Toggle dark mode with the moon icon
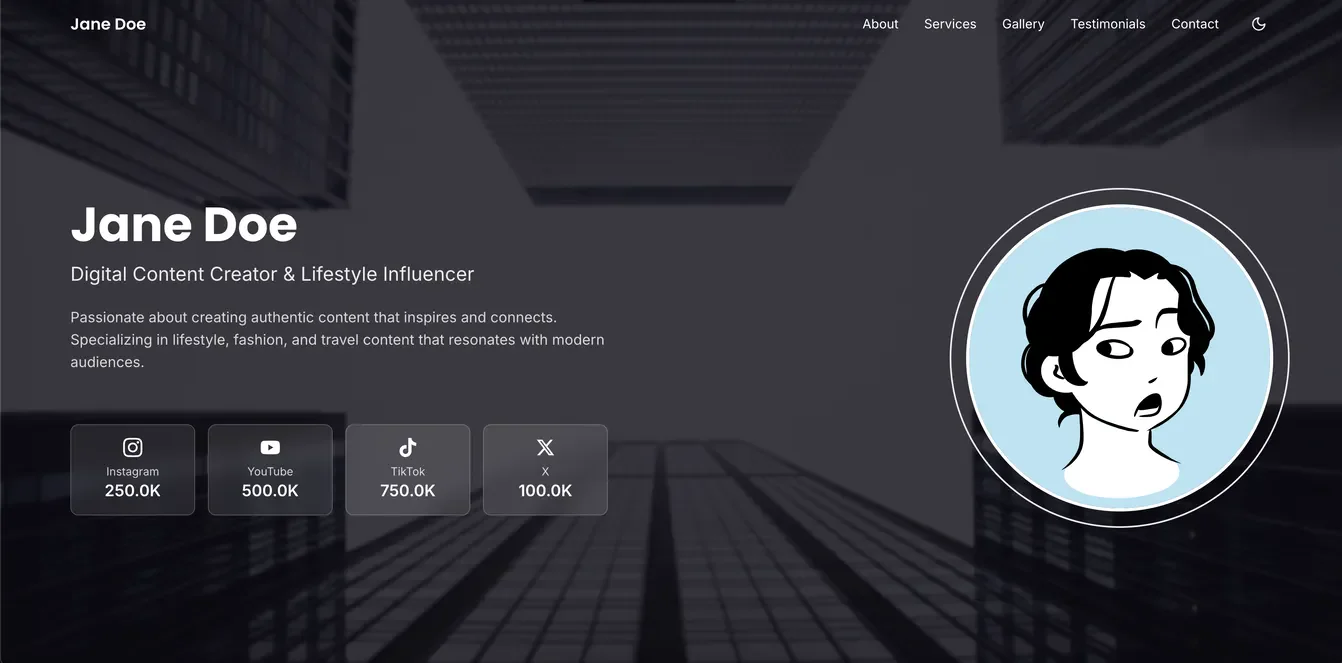This screenshot has height=663, width=1342. (1259, 24)
